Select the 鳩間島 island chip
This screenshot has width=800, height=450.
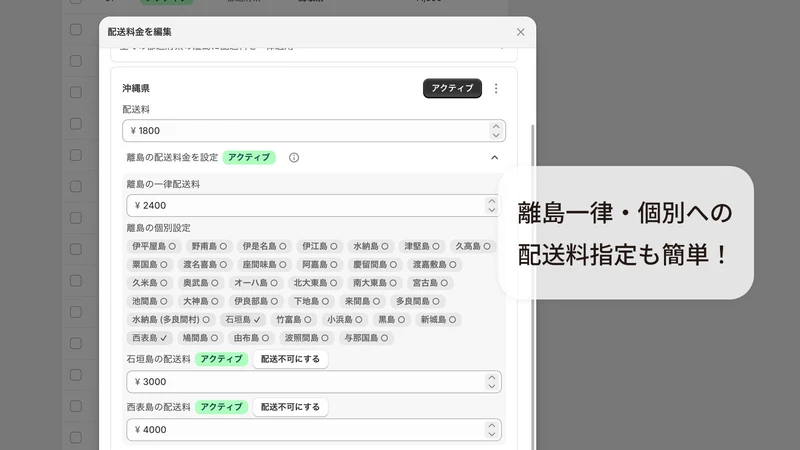(201, 338)
